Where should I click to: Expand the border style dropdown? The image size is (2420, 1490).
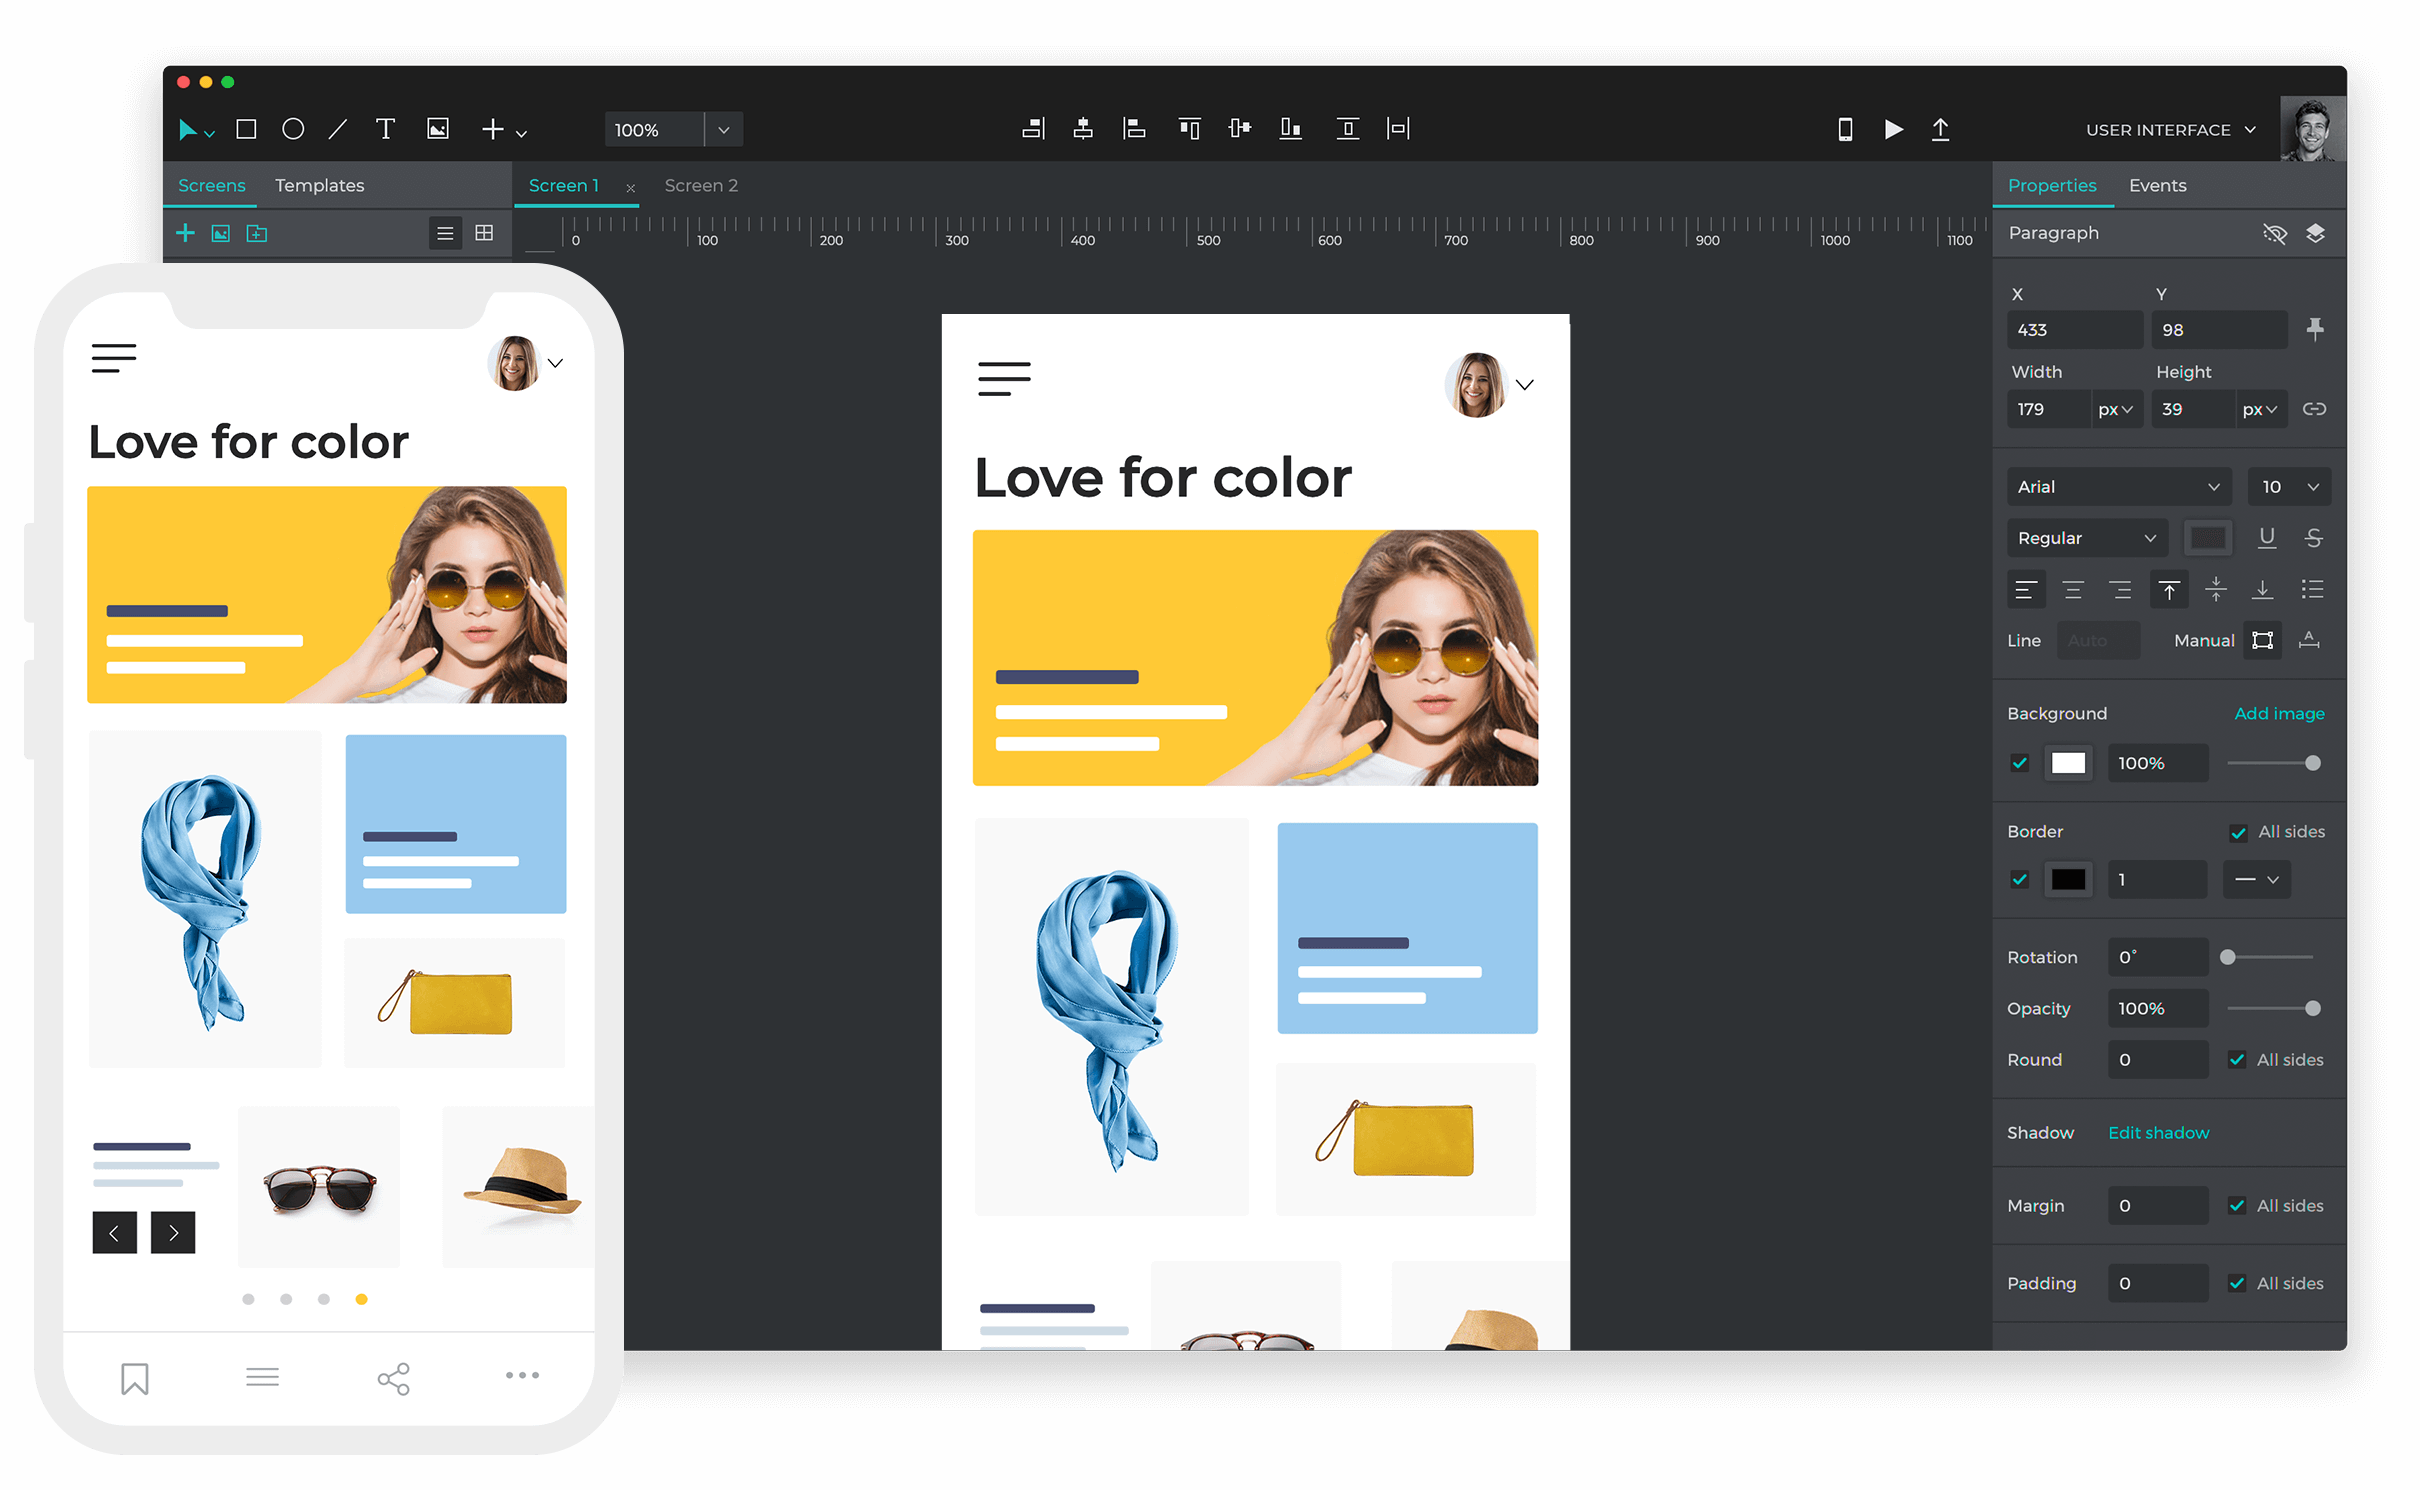(x=2256, y=882)
